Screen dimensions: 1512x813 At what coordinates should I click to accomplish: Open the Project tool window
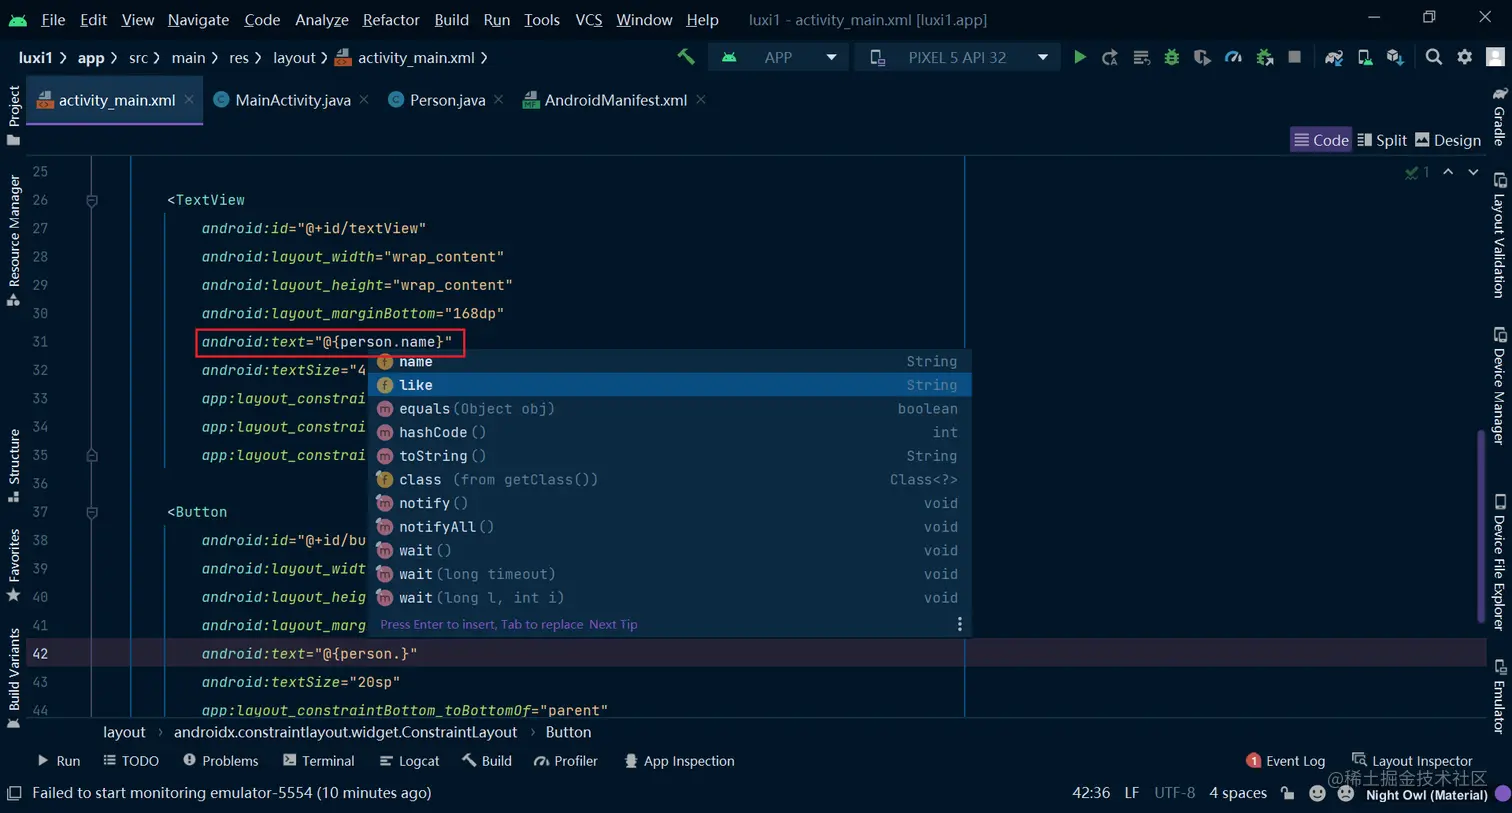13,115
